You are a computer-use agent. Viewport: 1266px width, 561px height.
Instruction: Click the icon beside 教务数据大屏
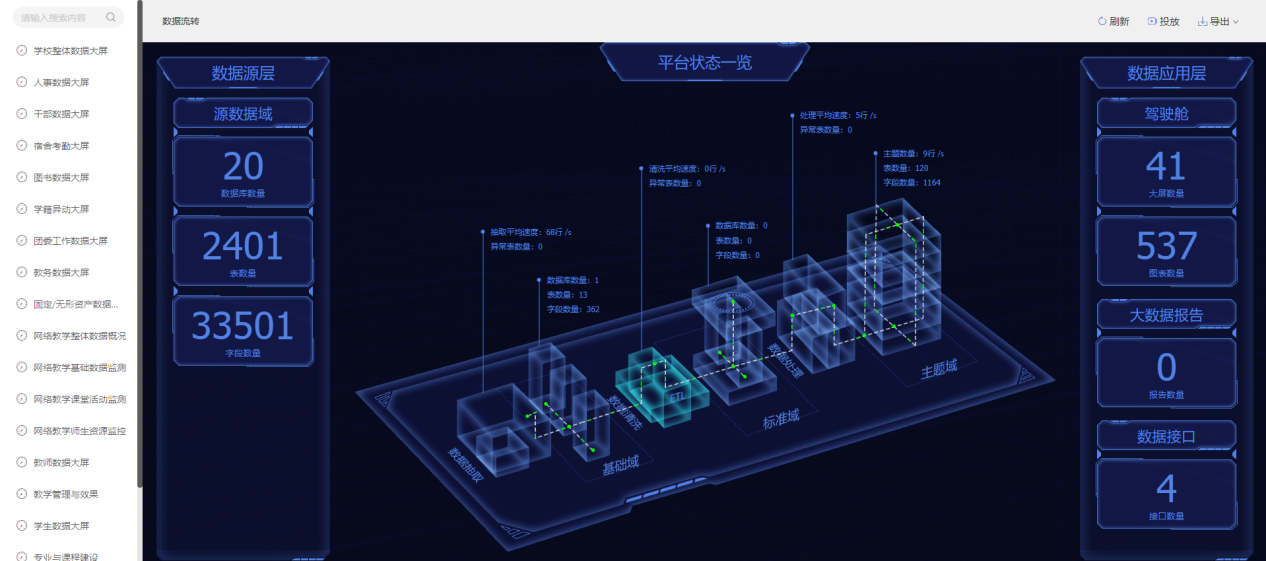click(x=22, y=272)
